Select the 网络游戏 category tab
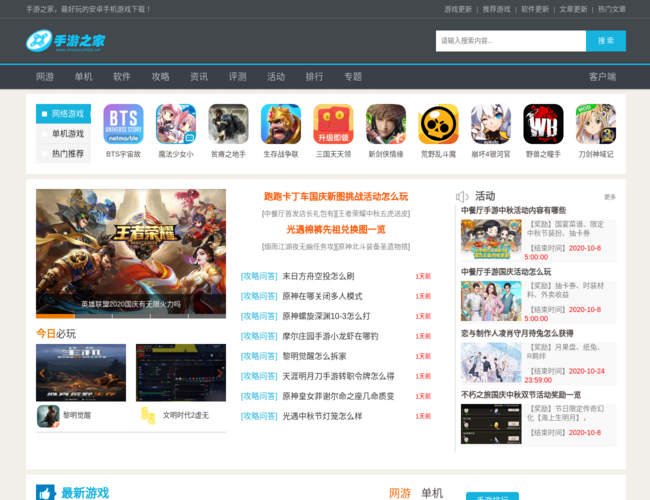The image size is (650, 500). (x=63, y=114)
